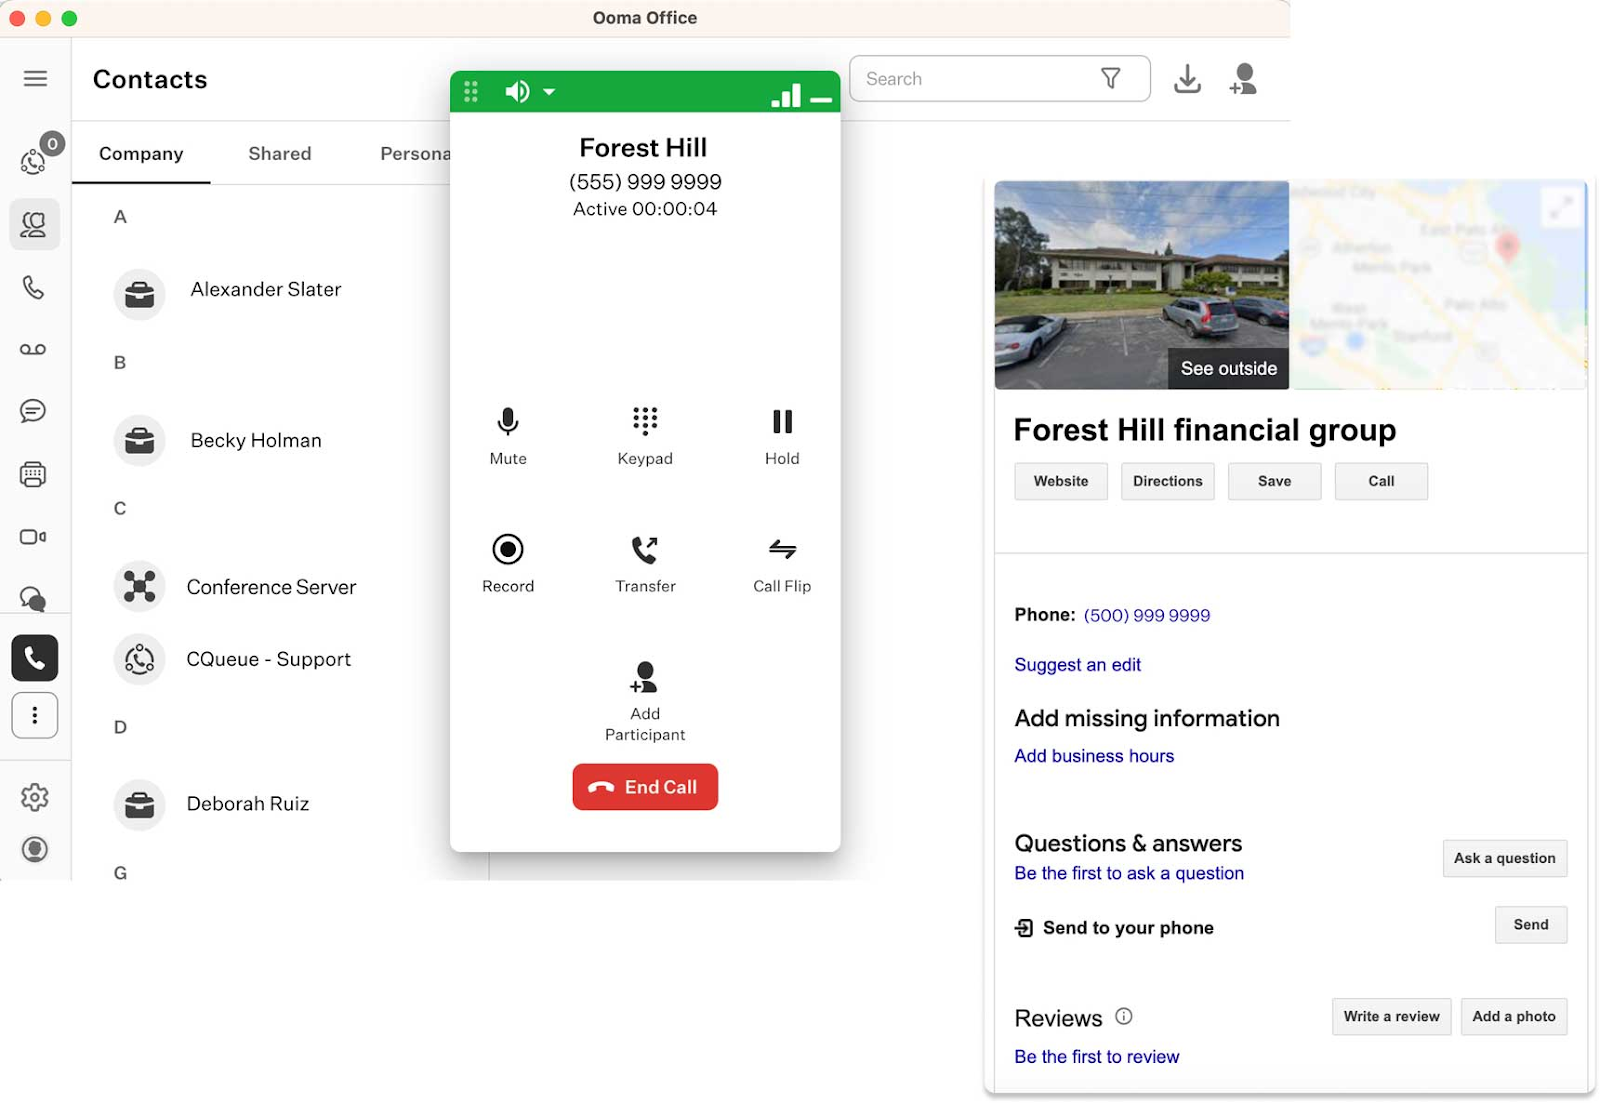Click the Conference Server node avatar icon
The width and height of the screenshot is (1600, 1103).
click(139, 587)
